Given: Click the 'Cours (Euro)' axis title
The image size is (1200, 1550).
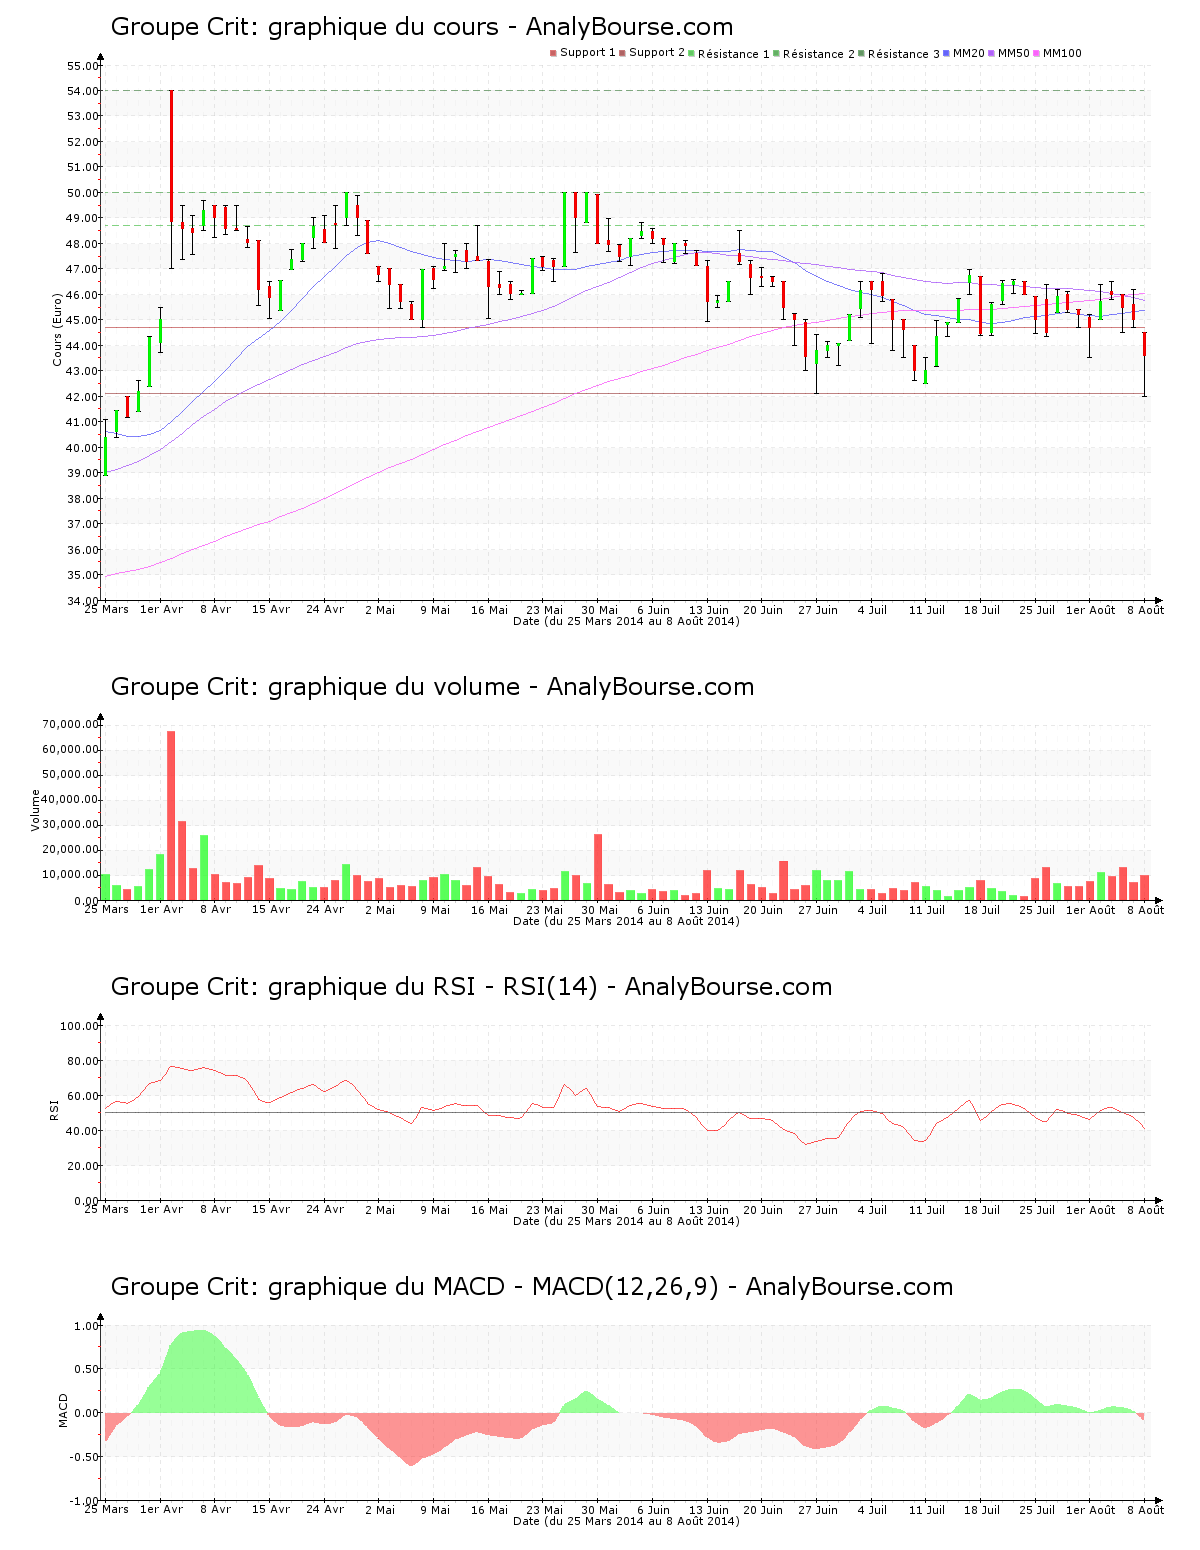Looking at the screenshot, I should point(57,329).
